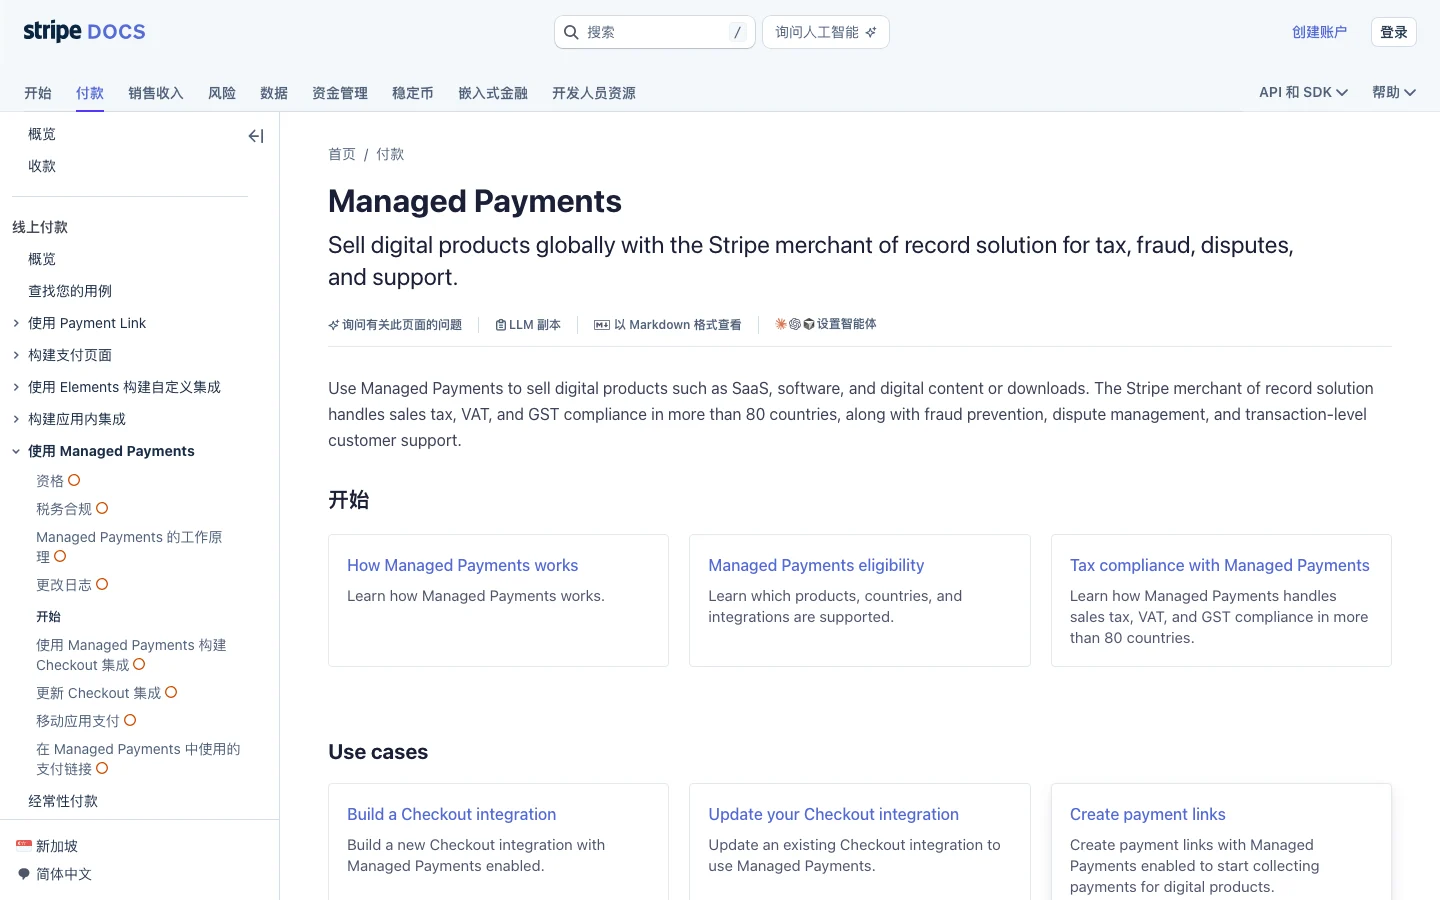Open Managed Payments 的工作原理 sidebar item

point(129,546)
